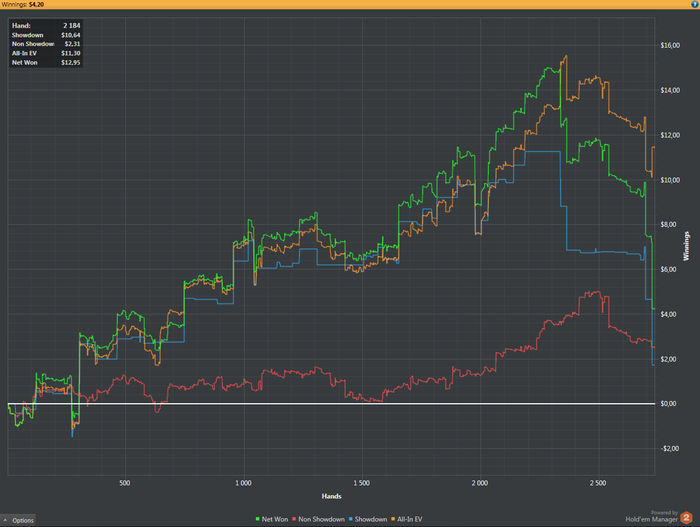Click the Winnings: $4,20 title text
The image size is (700, 527).
click(x=23, y=4)
